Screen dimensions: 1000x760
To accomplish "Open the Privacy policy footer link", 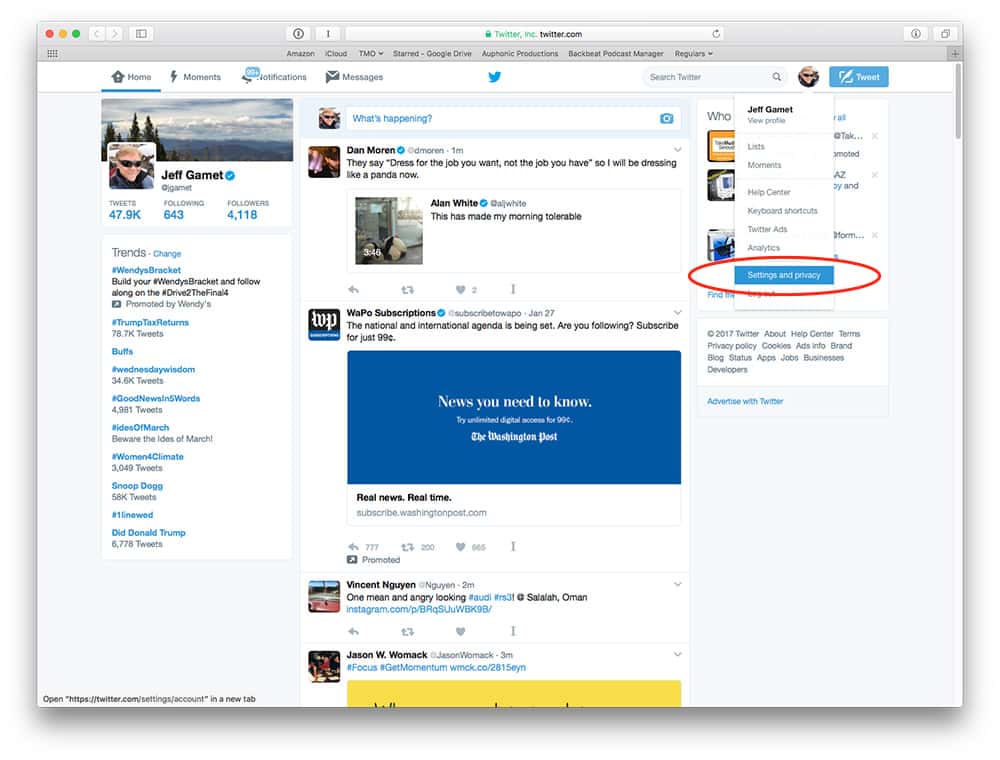I will [x=732, y=346].
